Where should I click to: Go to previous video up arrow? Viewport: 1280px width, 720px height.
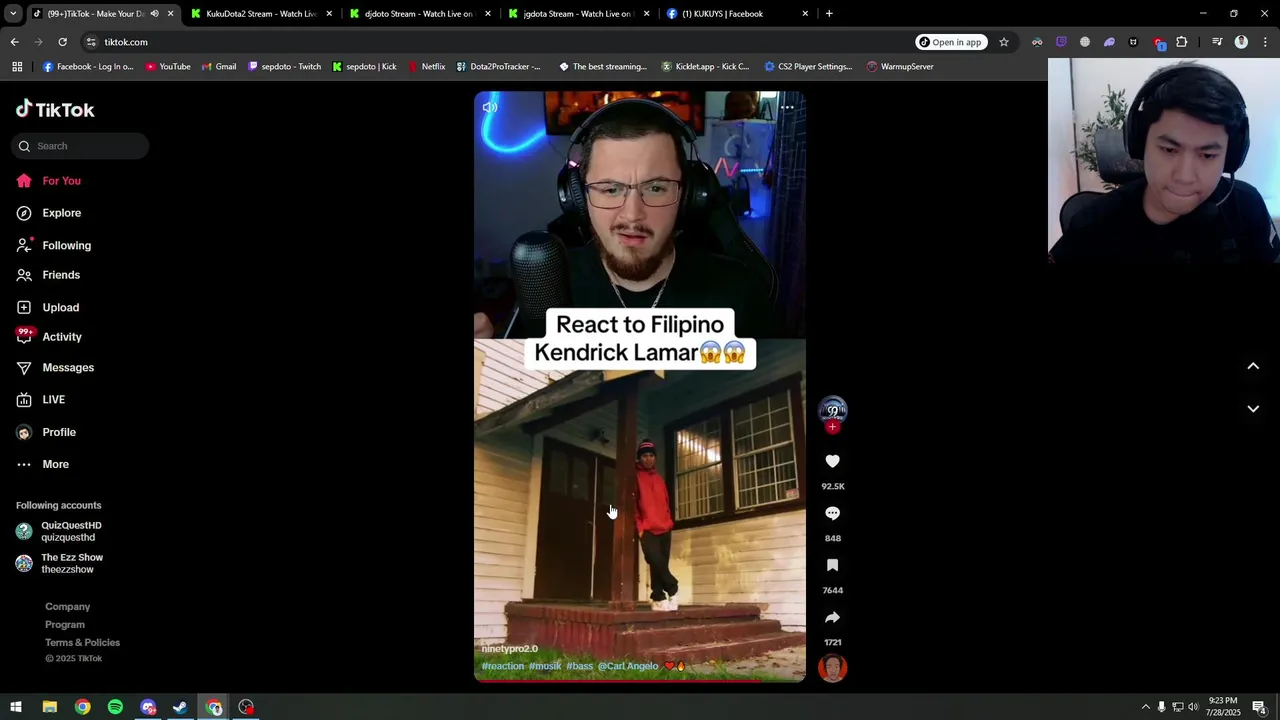point(1253,366)
